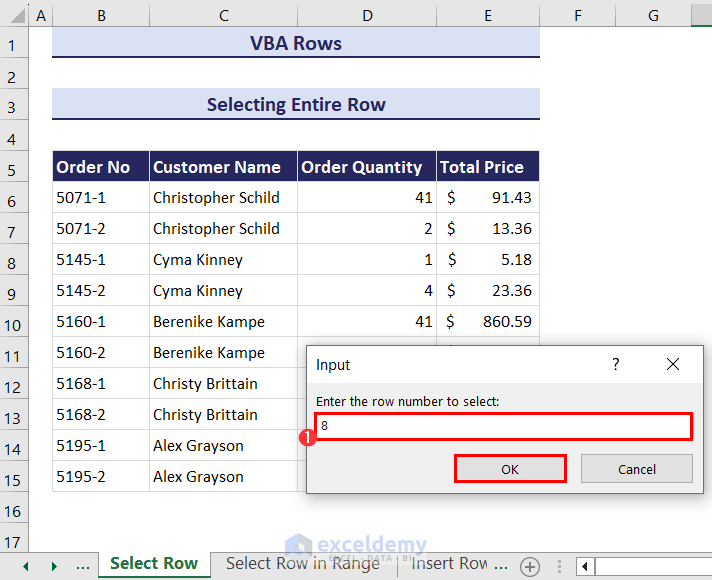Image resolution: width=712 pixels, height=580 pixels.
Task: Click the VBA Rows title cell
Action: pos(296,43)
